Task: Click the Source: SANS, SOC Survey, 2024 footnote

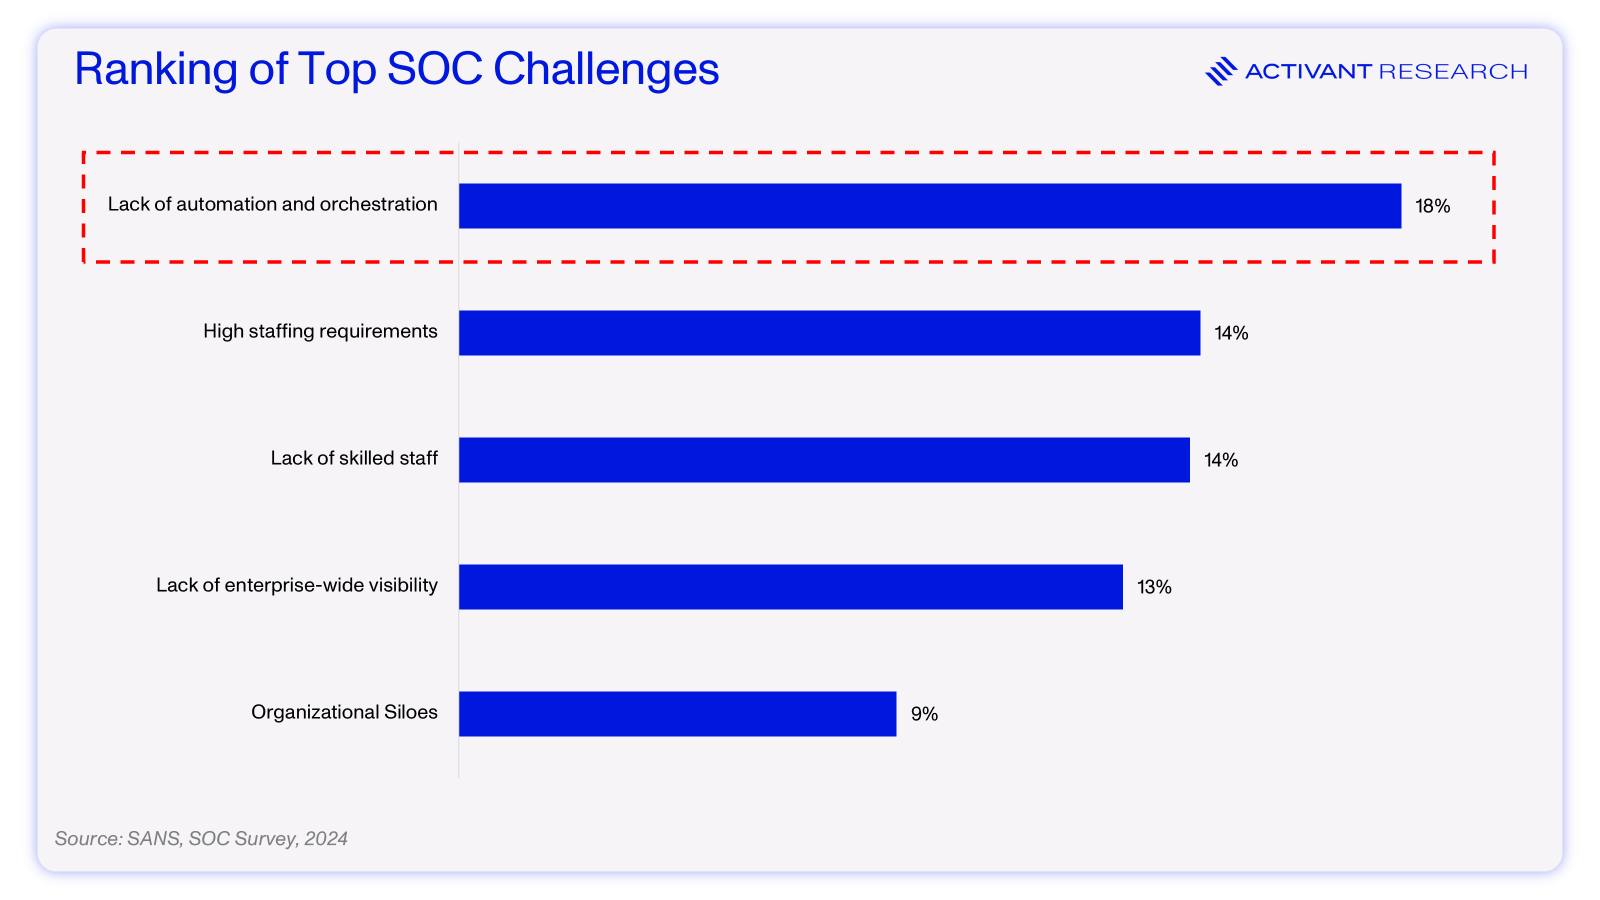Action: 201,839
